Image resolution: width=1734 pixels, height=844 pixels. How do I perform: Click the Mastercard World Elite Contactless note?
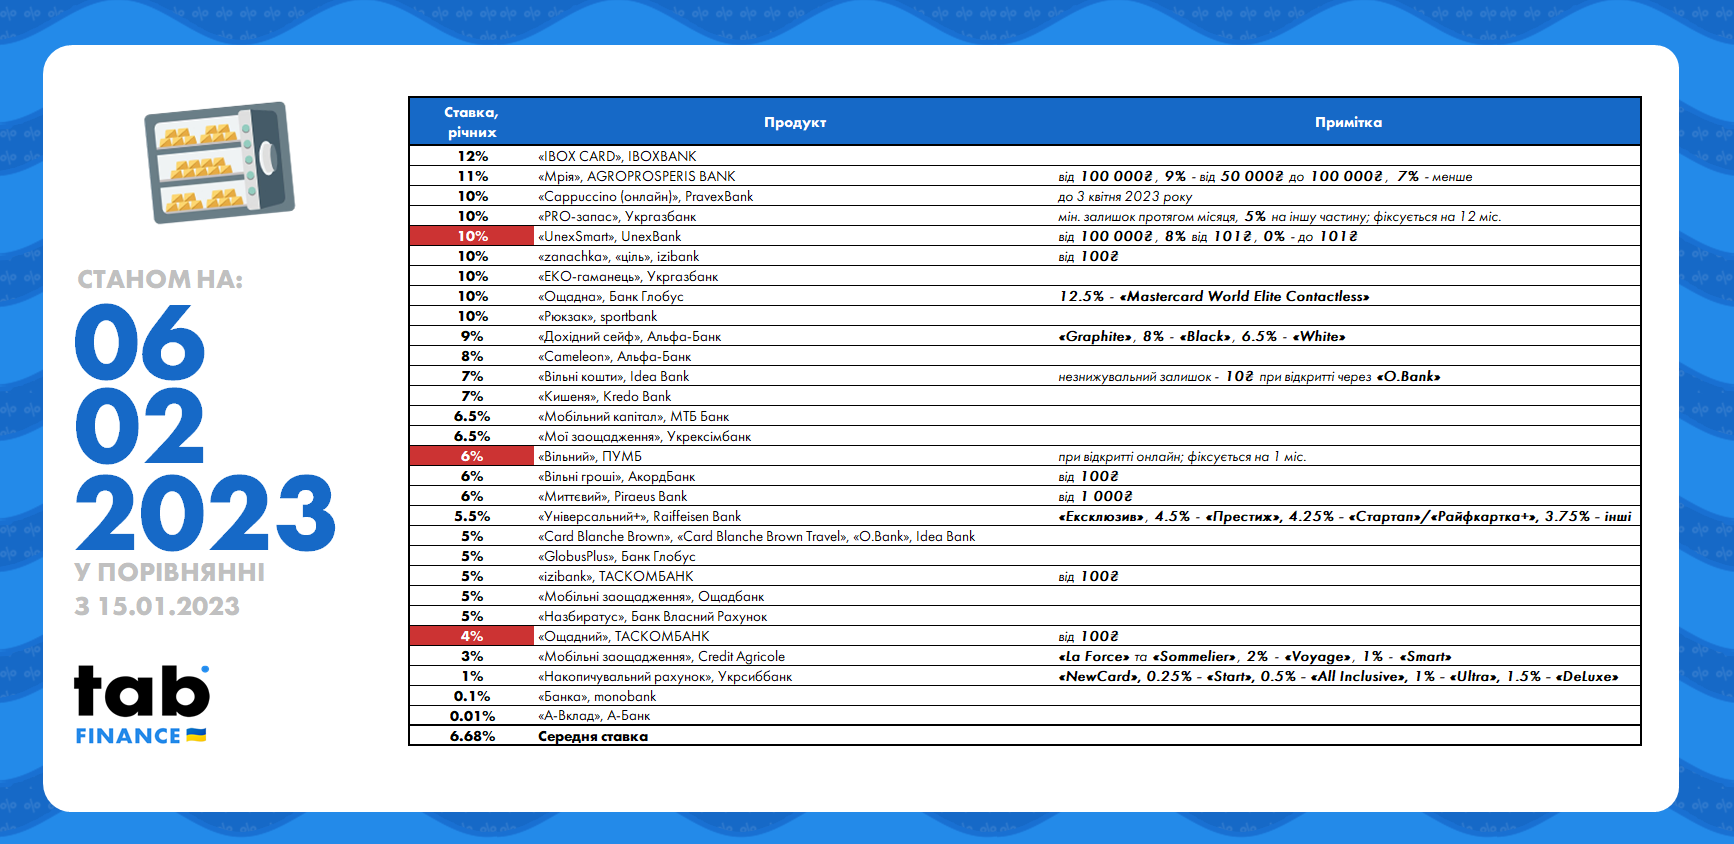(x=1214, y=296)
